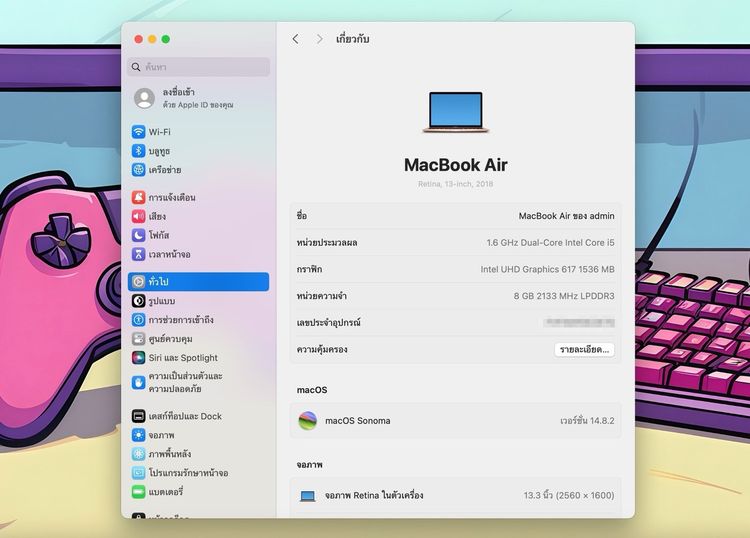This screenshot has height=538, width=750.
Task: Select ทั่วไป in the sidebar
Action: tap(199, 282)
